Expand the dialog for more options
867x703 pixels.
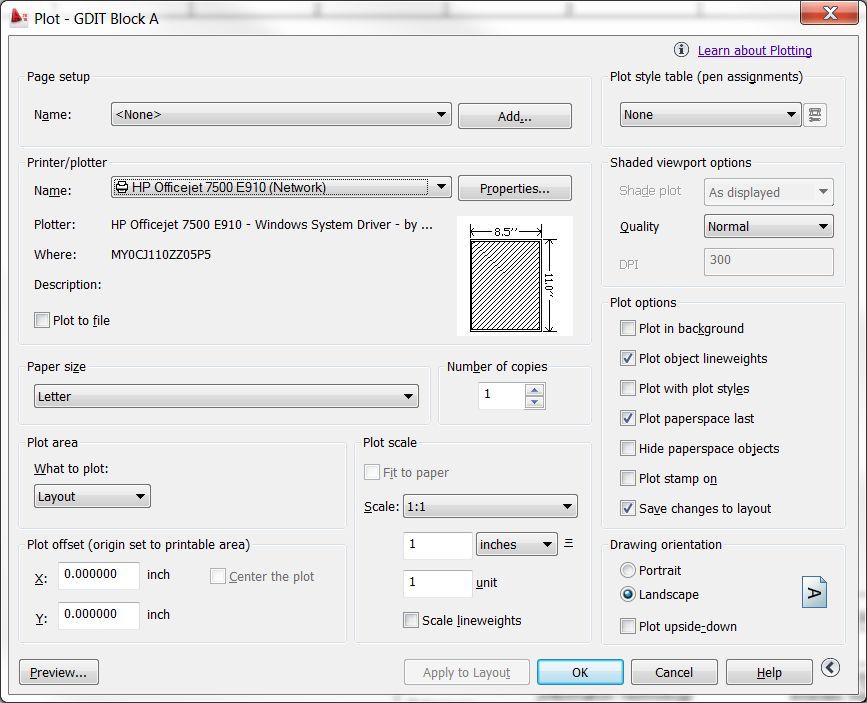point(829,668)
